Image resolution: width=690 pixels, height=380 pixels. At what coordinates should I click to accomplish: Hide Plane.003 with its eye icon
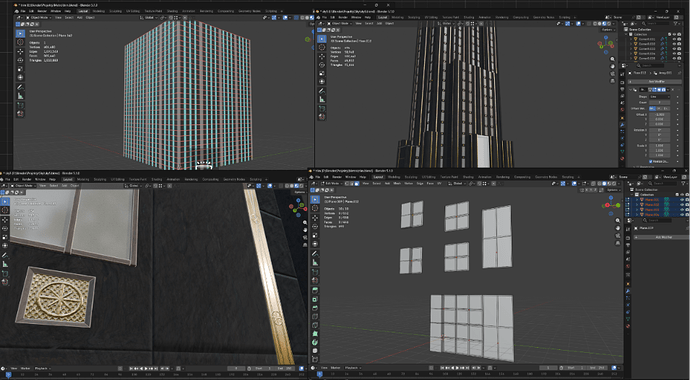pos(682,210)
